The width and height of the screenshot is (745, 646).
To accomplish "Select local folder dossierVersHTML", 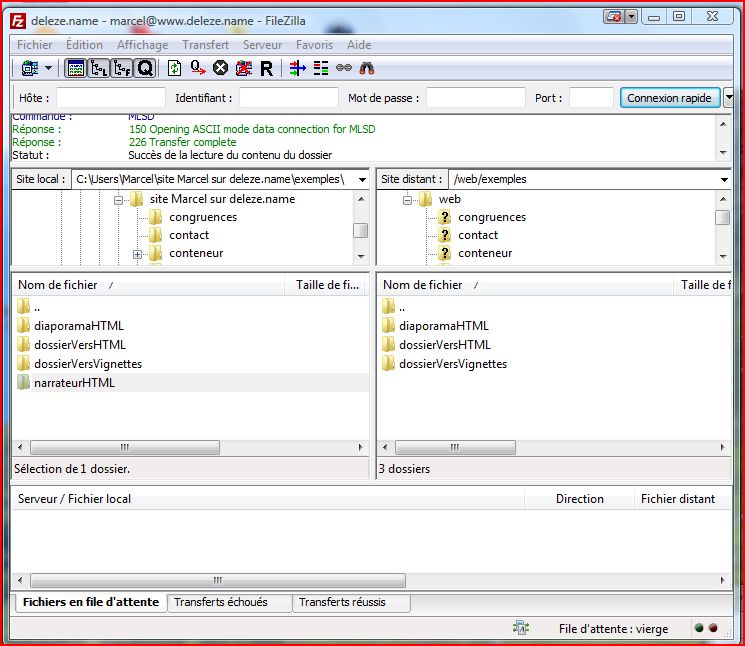I will tap(80, 345).
